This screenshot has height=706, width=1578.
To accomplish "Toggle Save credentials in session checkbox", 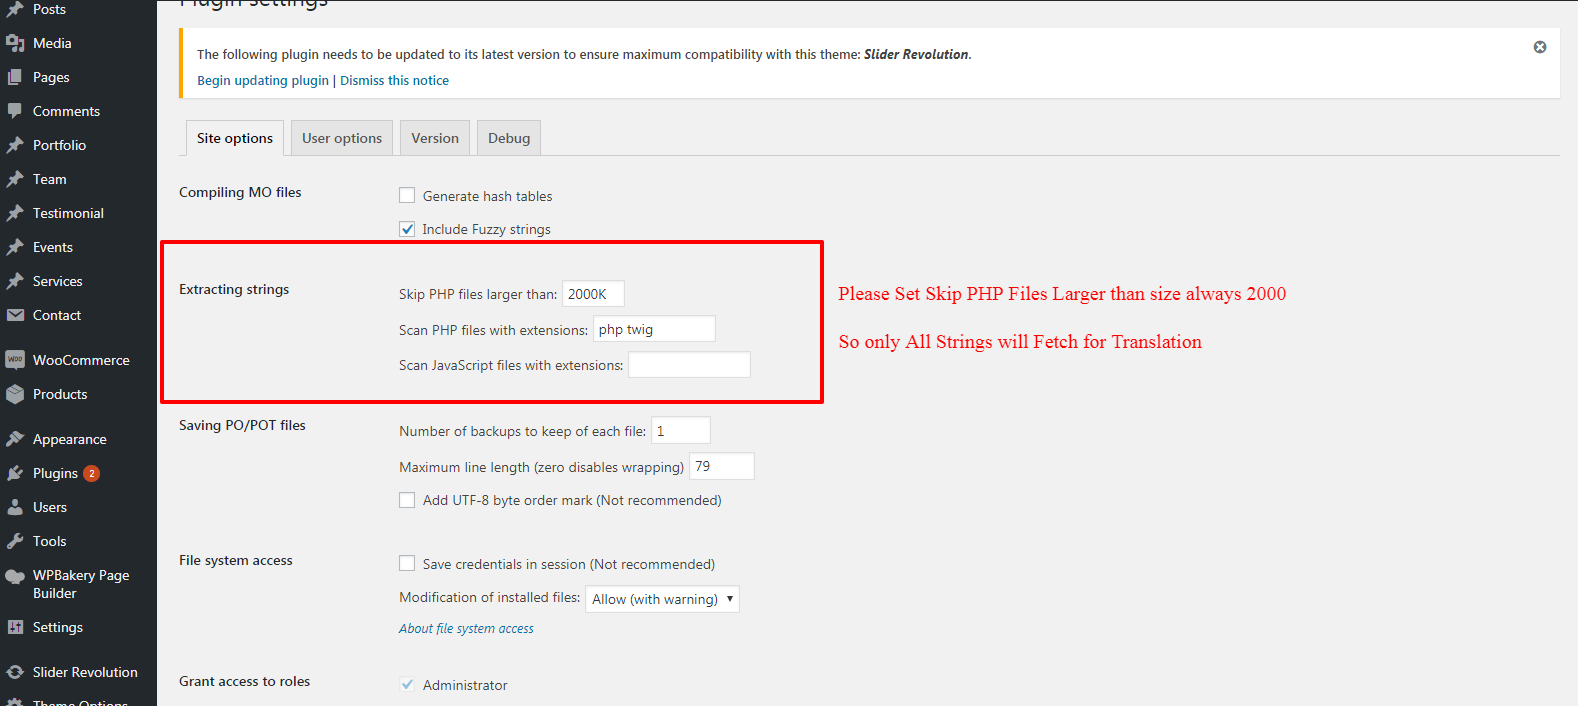I will click(x=407, y=564).
